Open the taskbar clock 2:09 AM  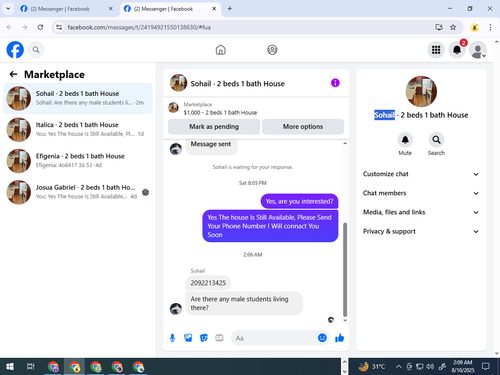click(x=463, y=366)
